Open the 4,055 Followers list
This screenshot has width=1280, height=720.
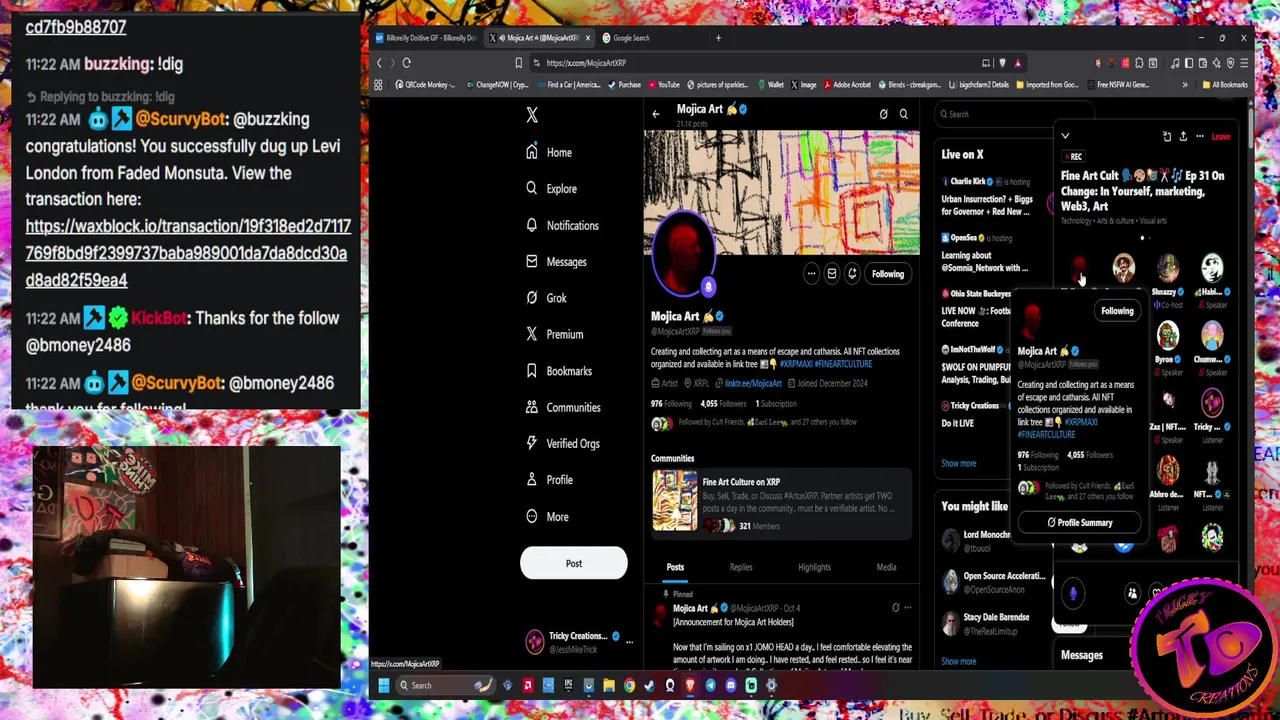point(723,404)
